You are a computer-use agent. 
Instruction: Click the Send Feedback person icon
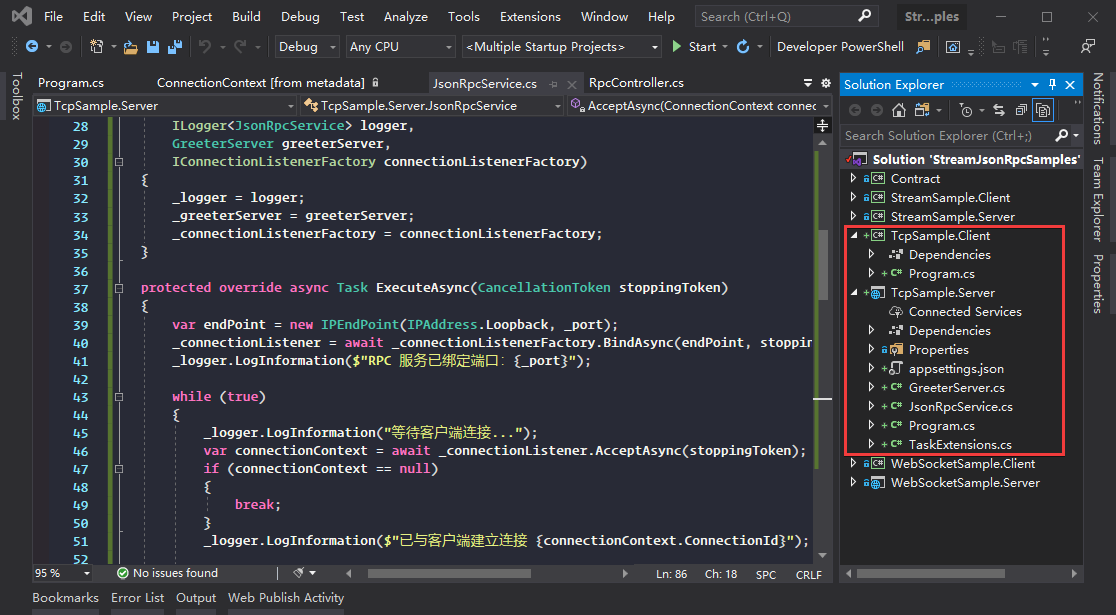[1087, 46]
